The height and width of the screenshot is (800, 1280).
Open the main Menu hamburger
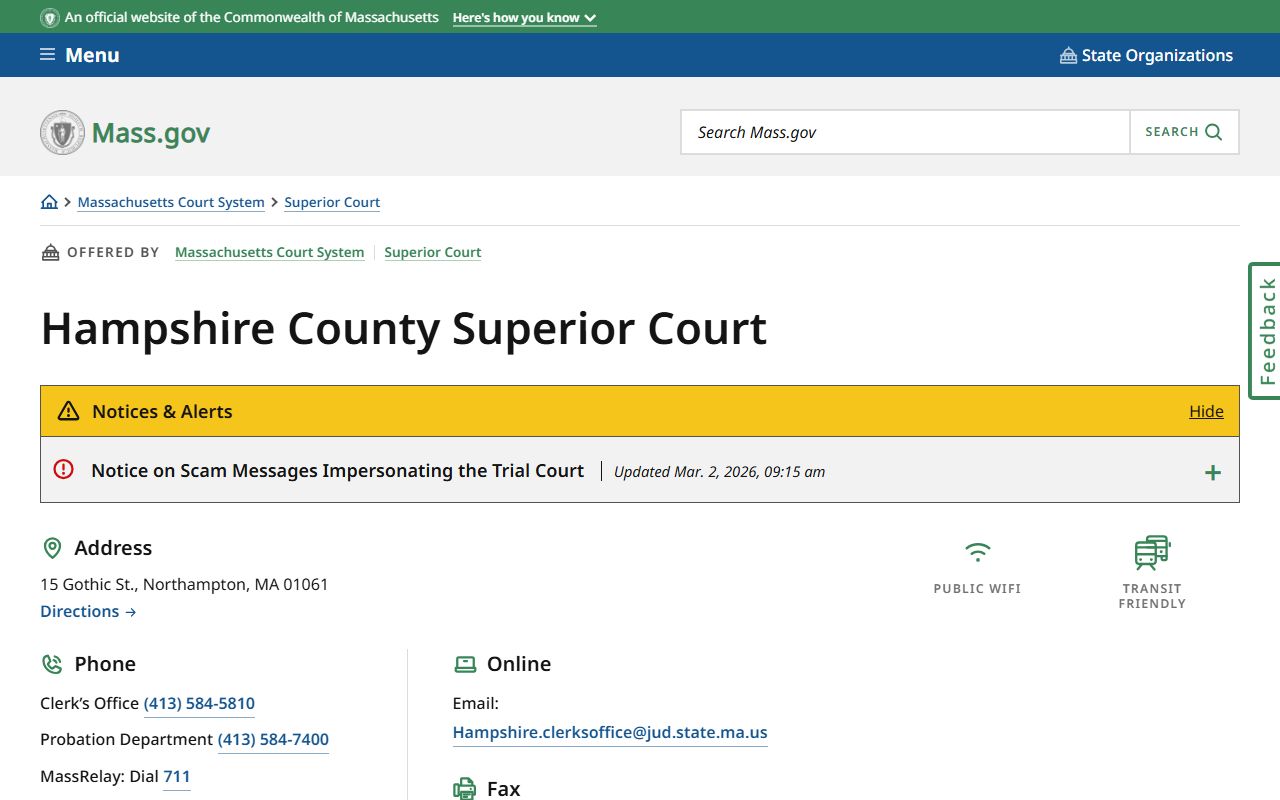point(80,55)
